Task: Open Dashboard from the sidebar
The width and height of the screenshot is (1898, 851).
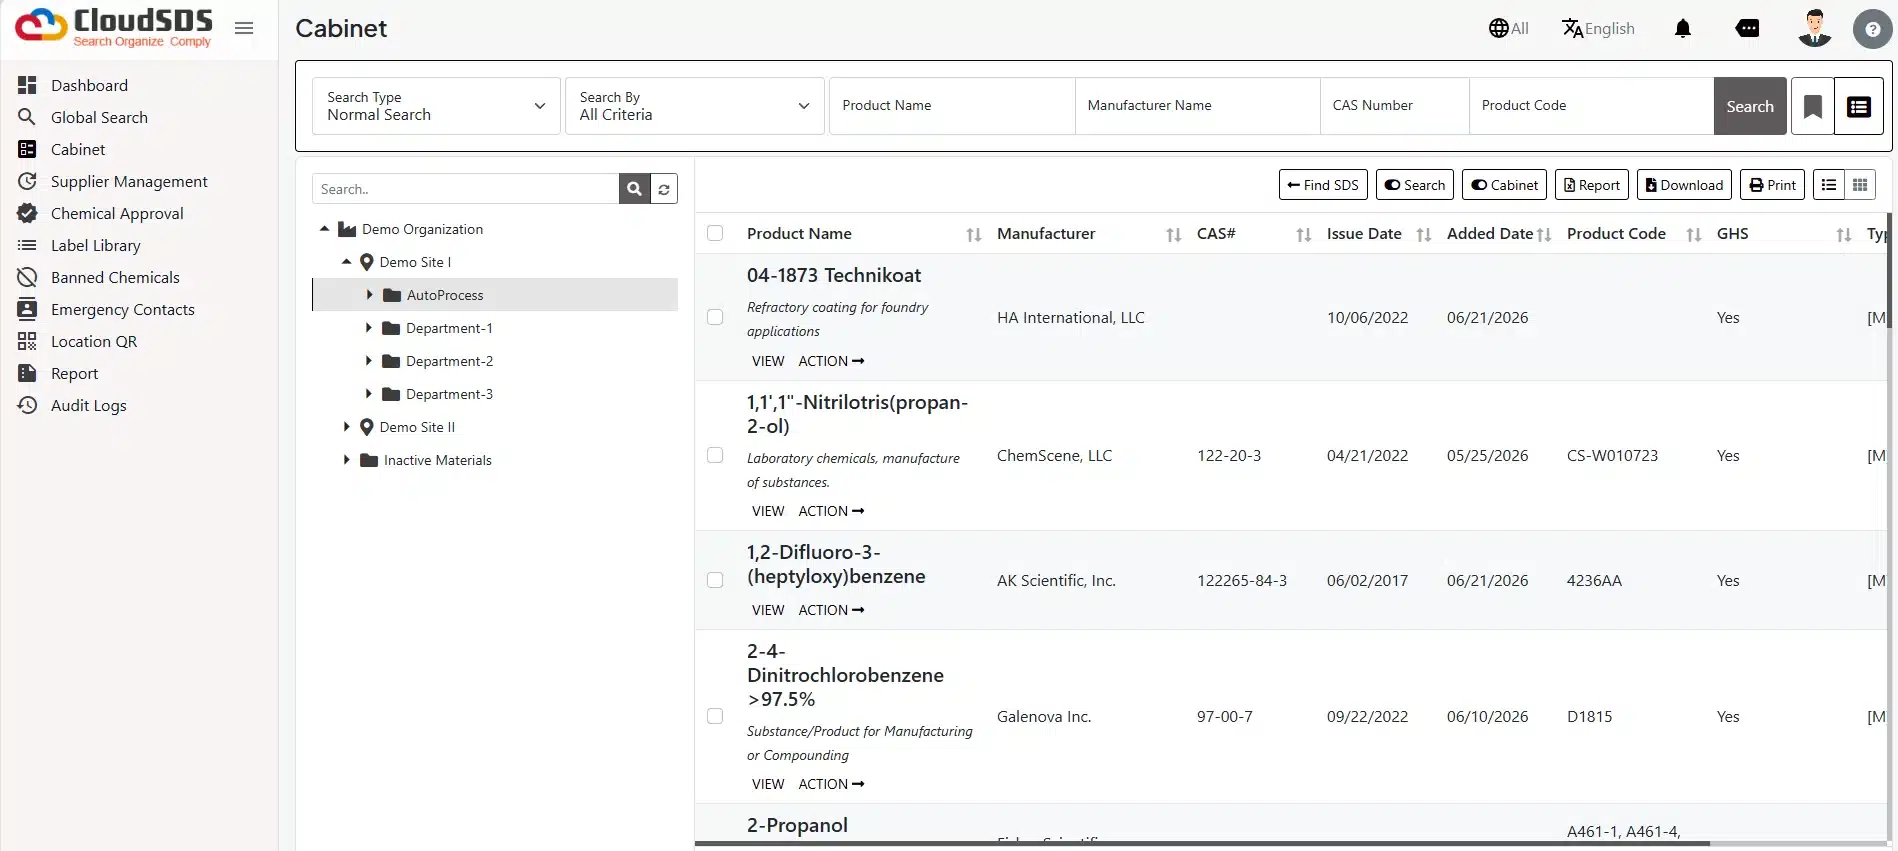Action: click(89, 85)
